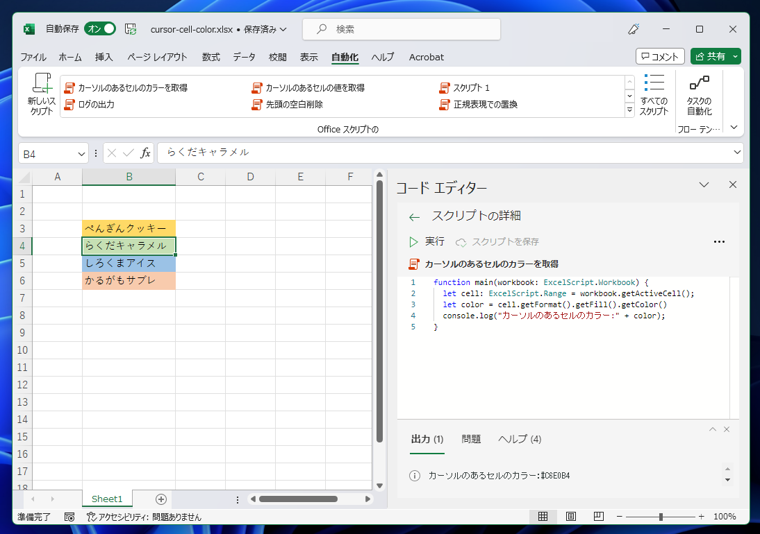The image size is (760, 534).
Task: Open the ファイル menu tab
Action: point(33,57)
